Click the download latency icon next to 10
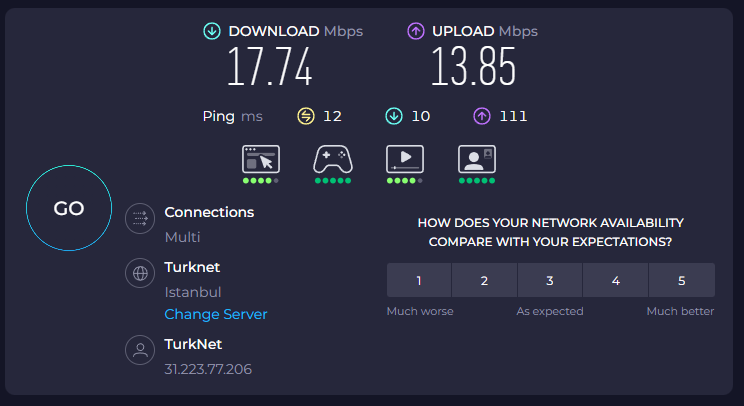This screenshot has width=744, height=406. (394, 116)
